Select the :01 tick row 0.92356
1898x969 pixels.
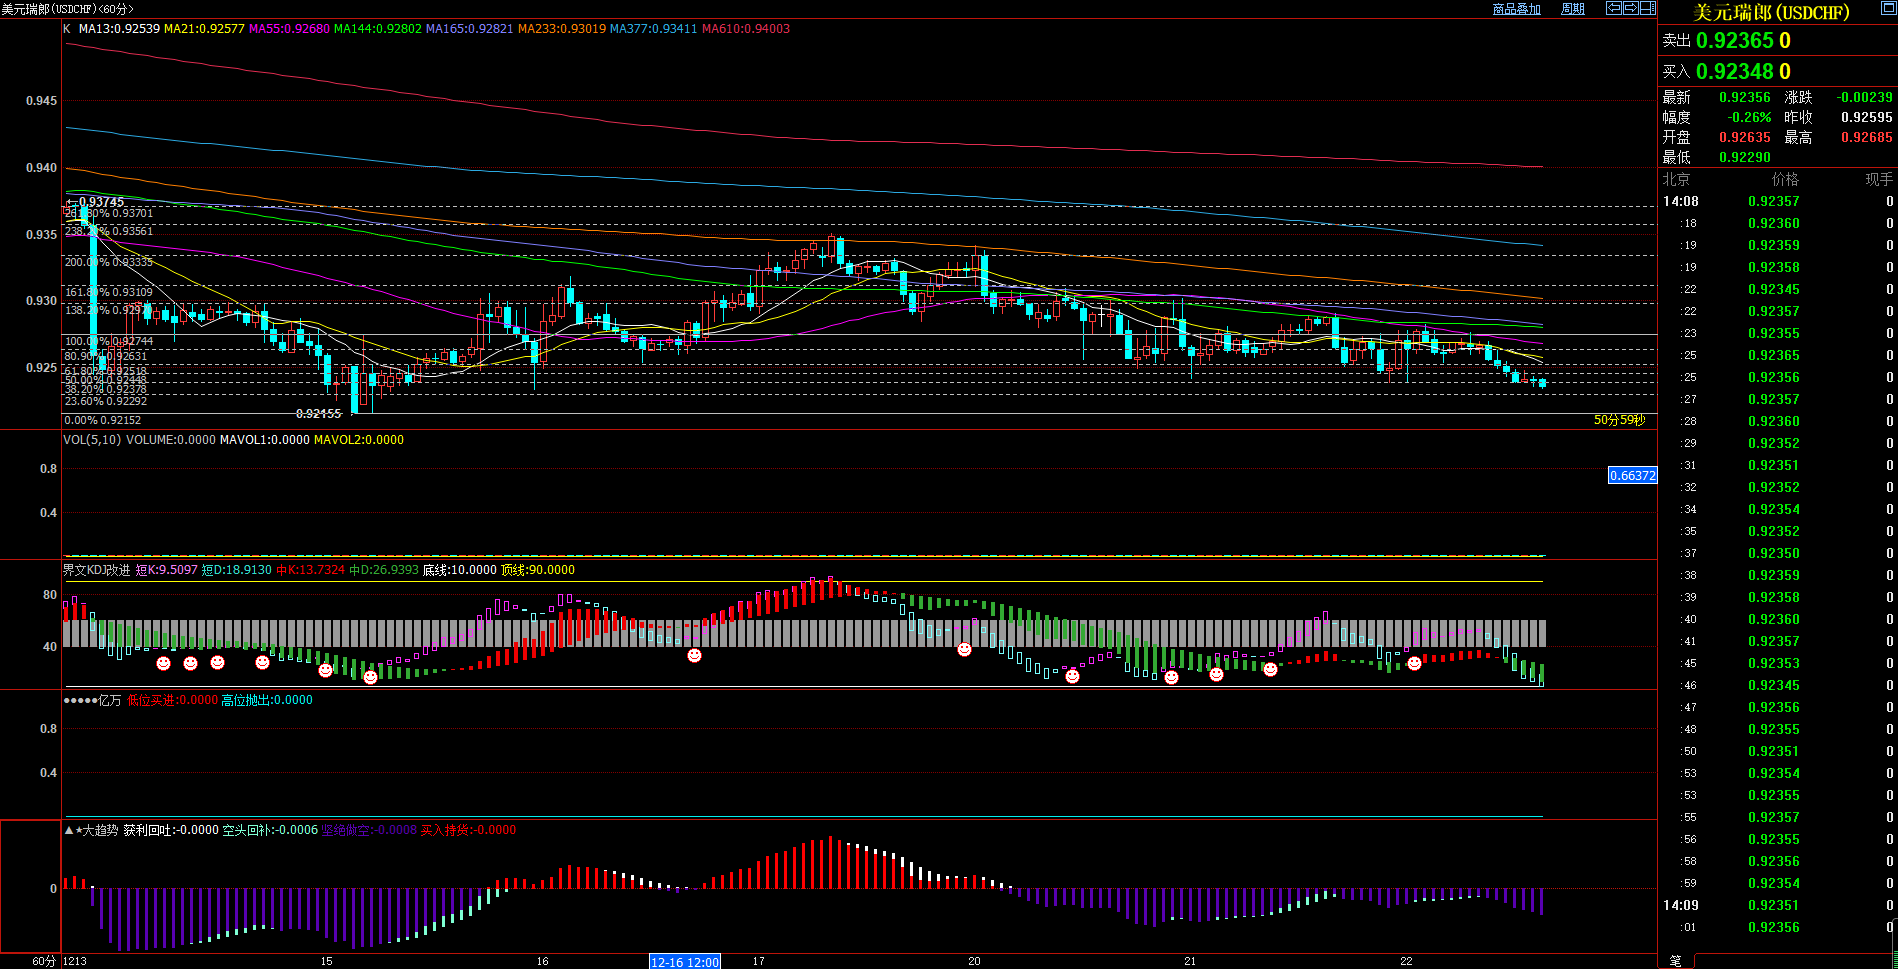pos(1778,927)
